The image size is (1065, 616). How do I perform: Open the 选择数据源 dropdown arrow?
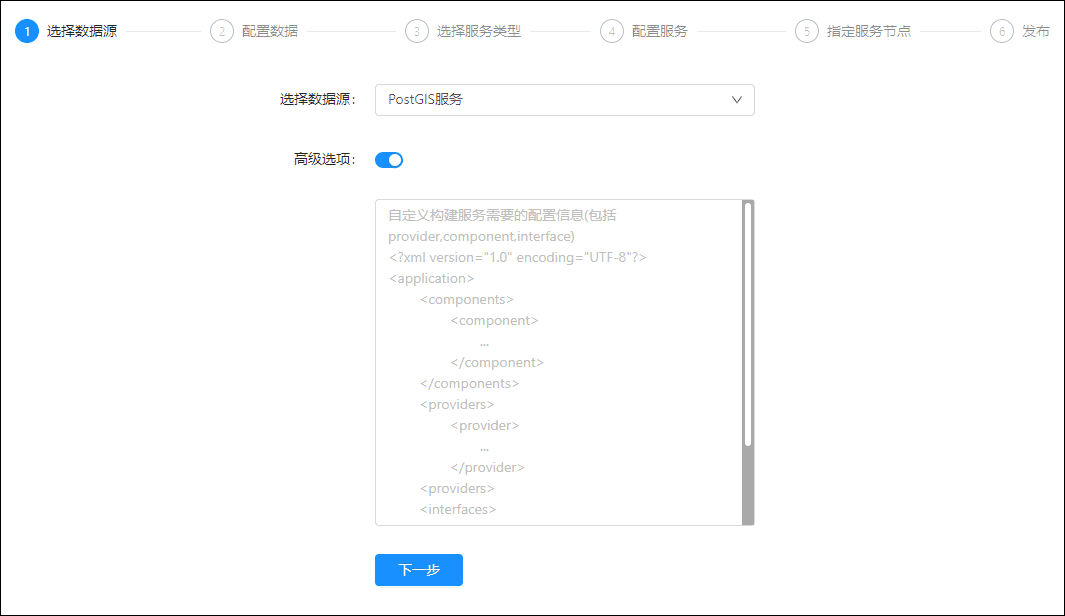pyautogui.click(x=737, y=100)
